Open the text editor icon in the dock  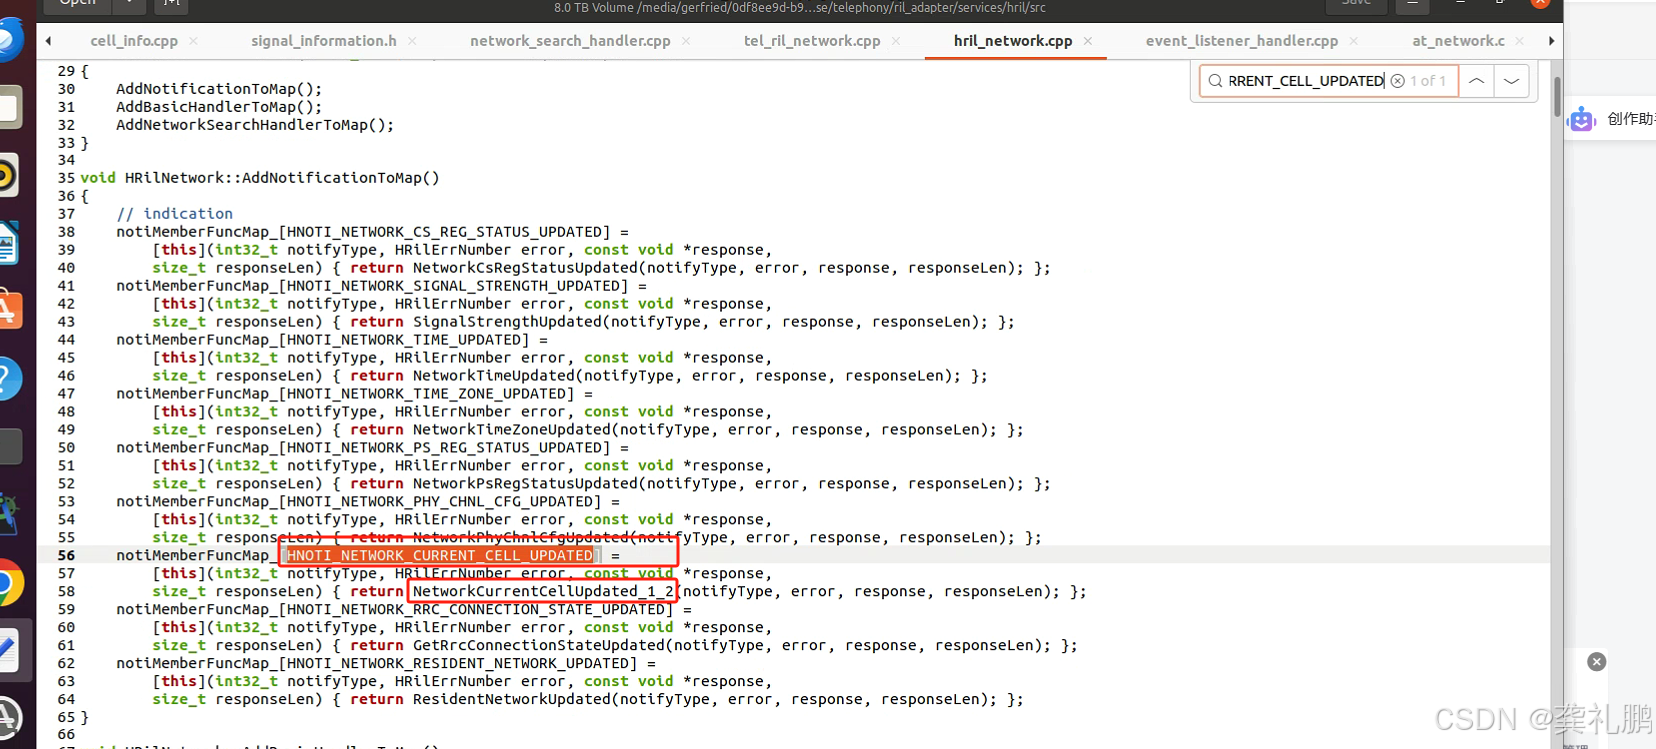[x=8, y=651]
